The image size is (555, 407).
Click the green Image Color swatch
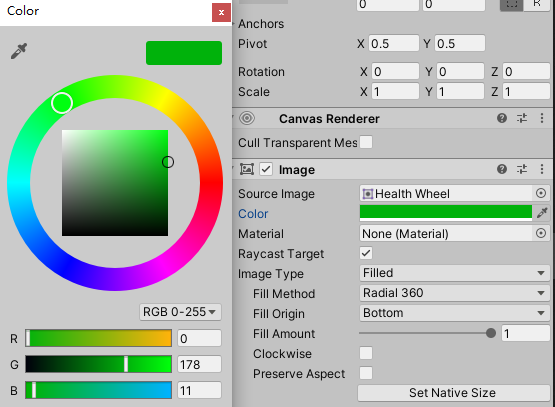click(x=446, y=213)
